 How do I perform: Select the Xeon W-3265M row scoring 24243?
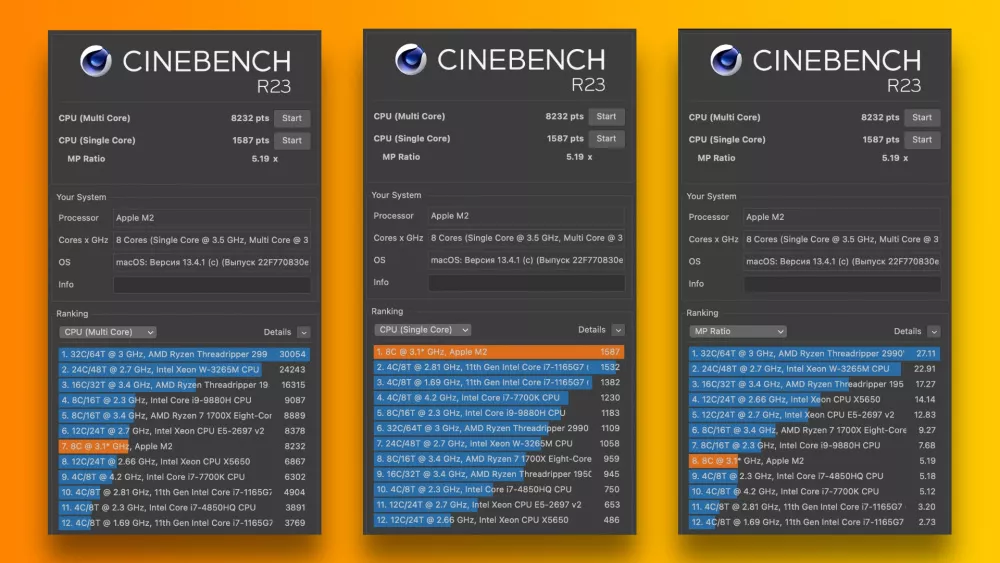(184, 369)
